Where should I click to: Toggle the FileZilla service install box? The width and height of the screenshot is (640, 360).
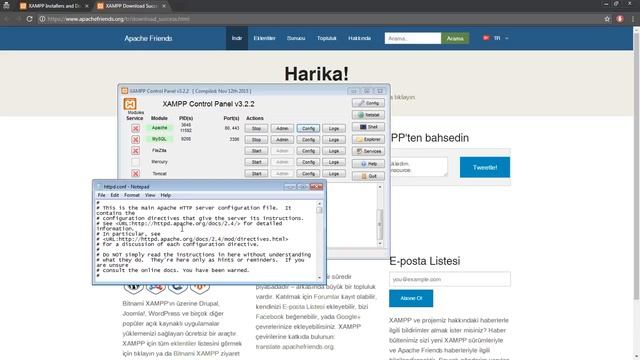click(136, 151)
